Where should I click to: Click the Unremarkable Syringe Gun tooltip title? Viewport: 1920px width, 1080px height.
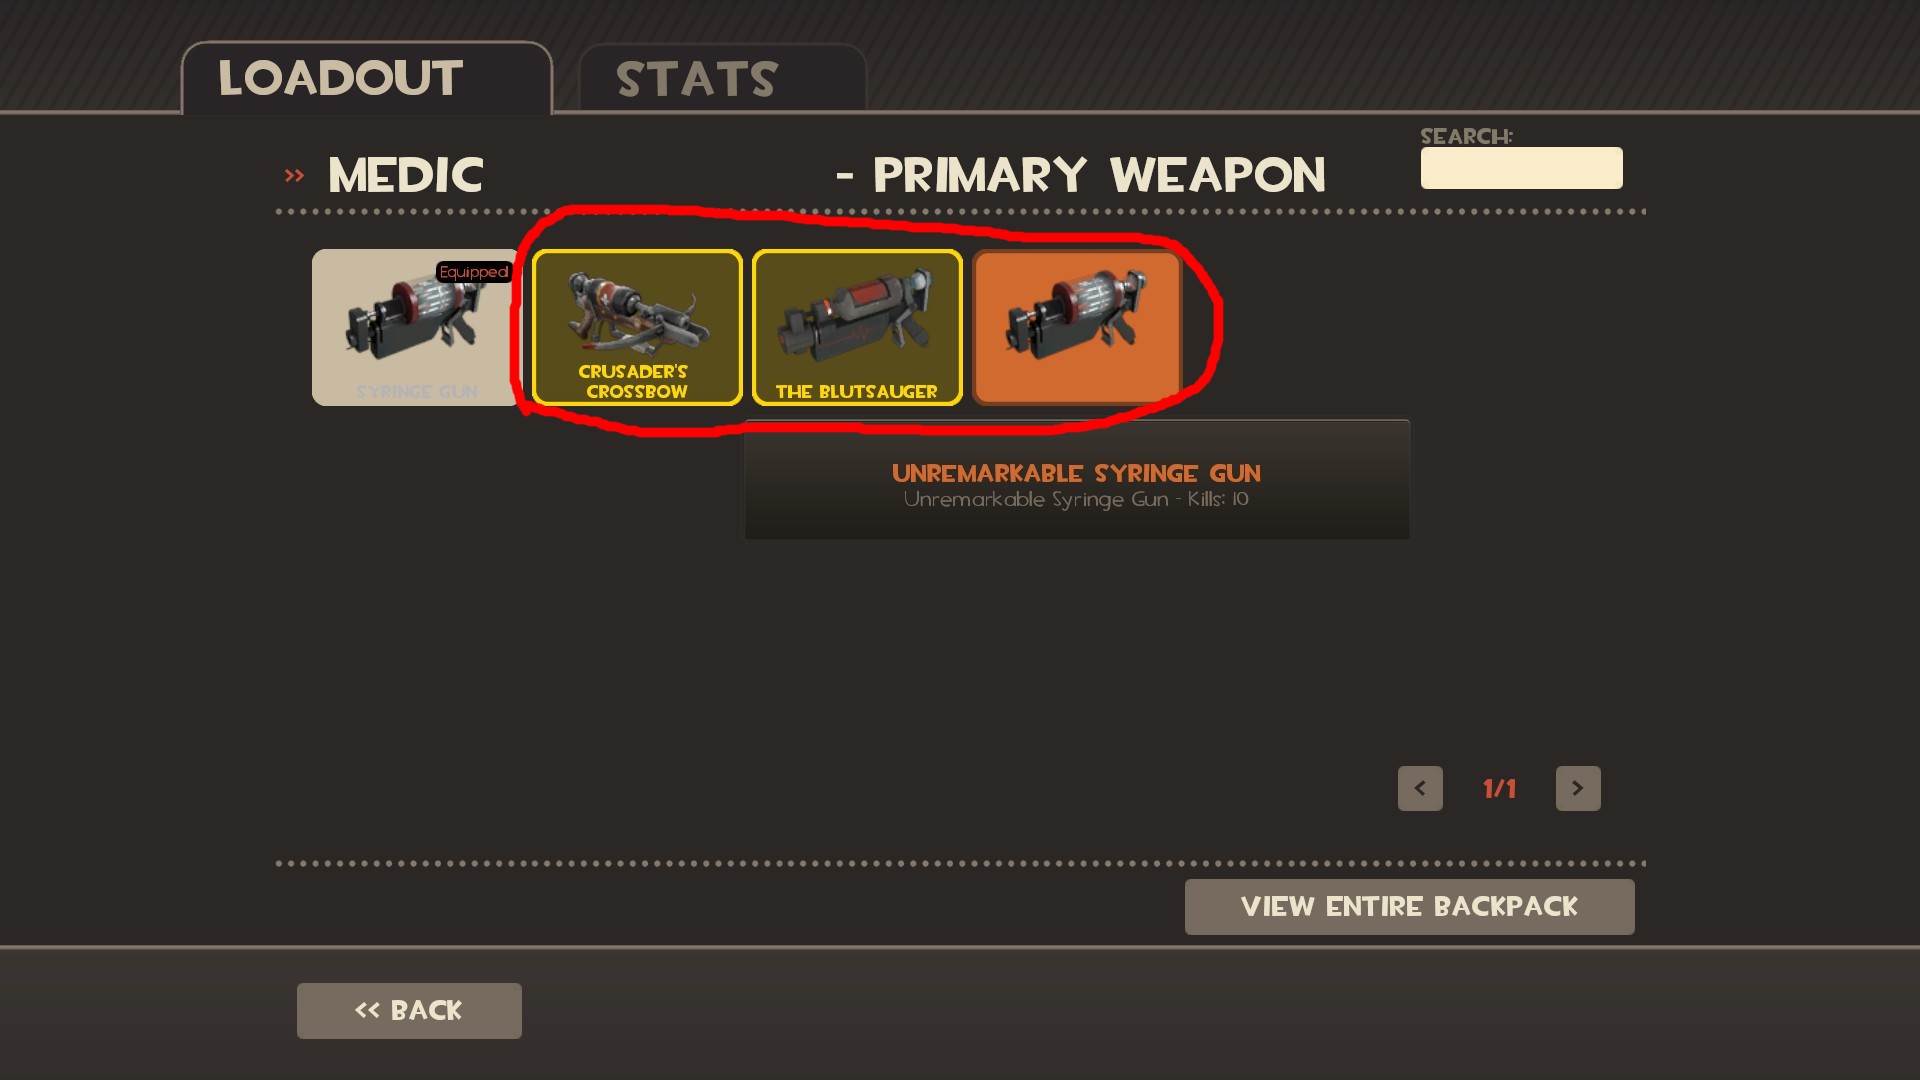pyautogui.click(x=1076, y=473)
